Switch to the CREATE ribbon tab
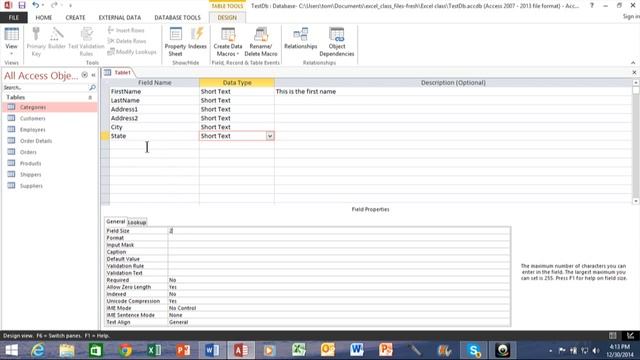 click(76, 18)
